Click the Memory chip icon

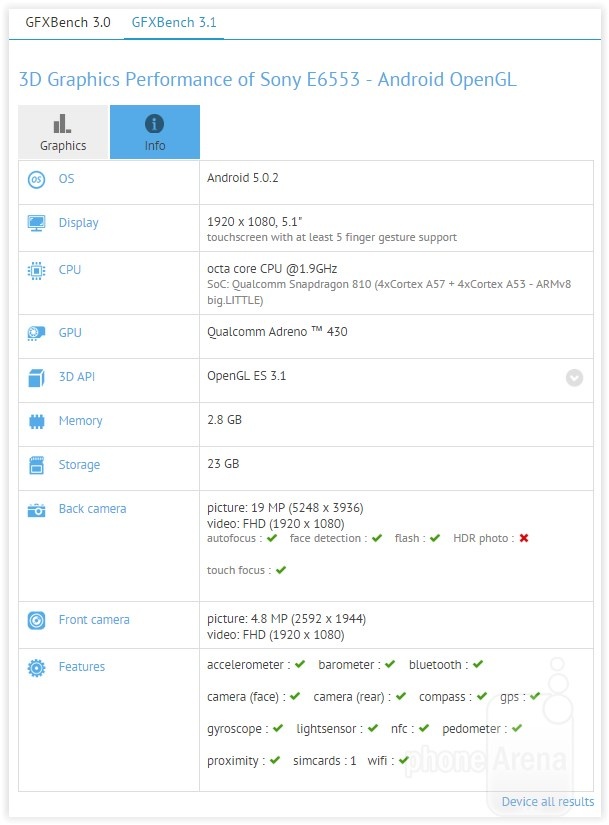click(x=36, y=421)
